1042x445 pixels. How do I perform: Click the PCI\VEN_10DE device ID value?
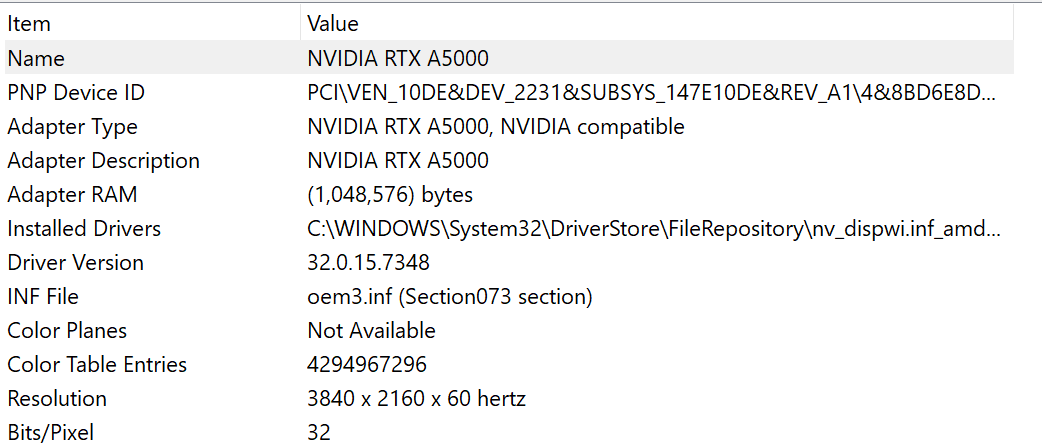pos(651,93)
